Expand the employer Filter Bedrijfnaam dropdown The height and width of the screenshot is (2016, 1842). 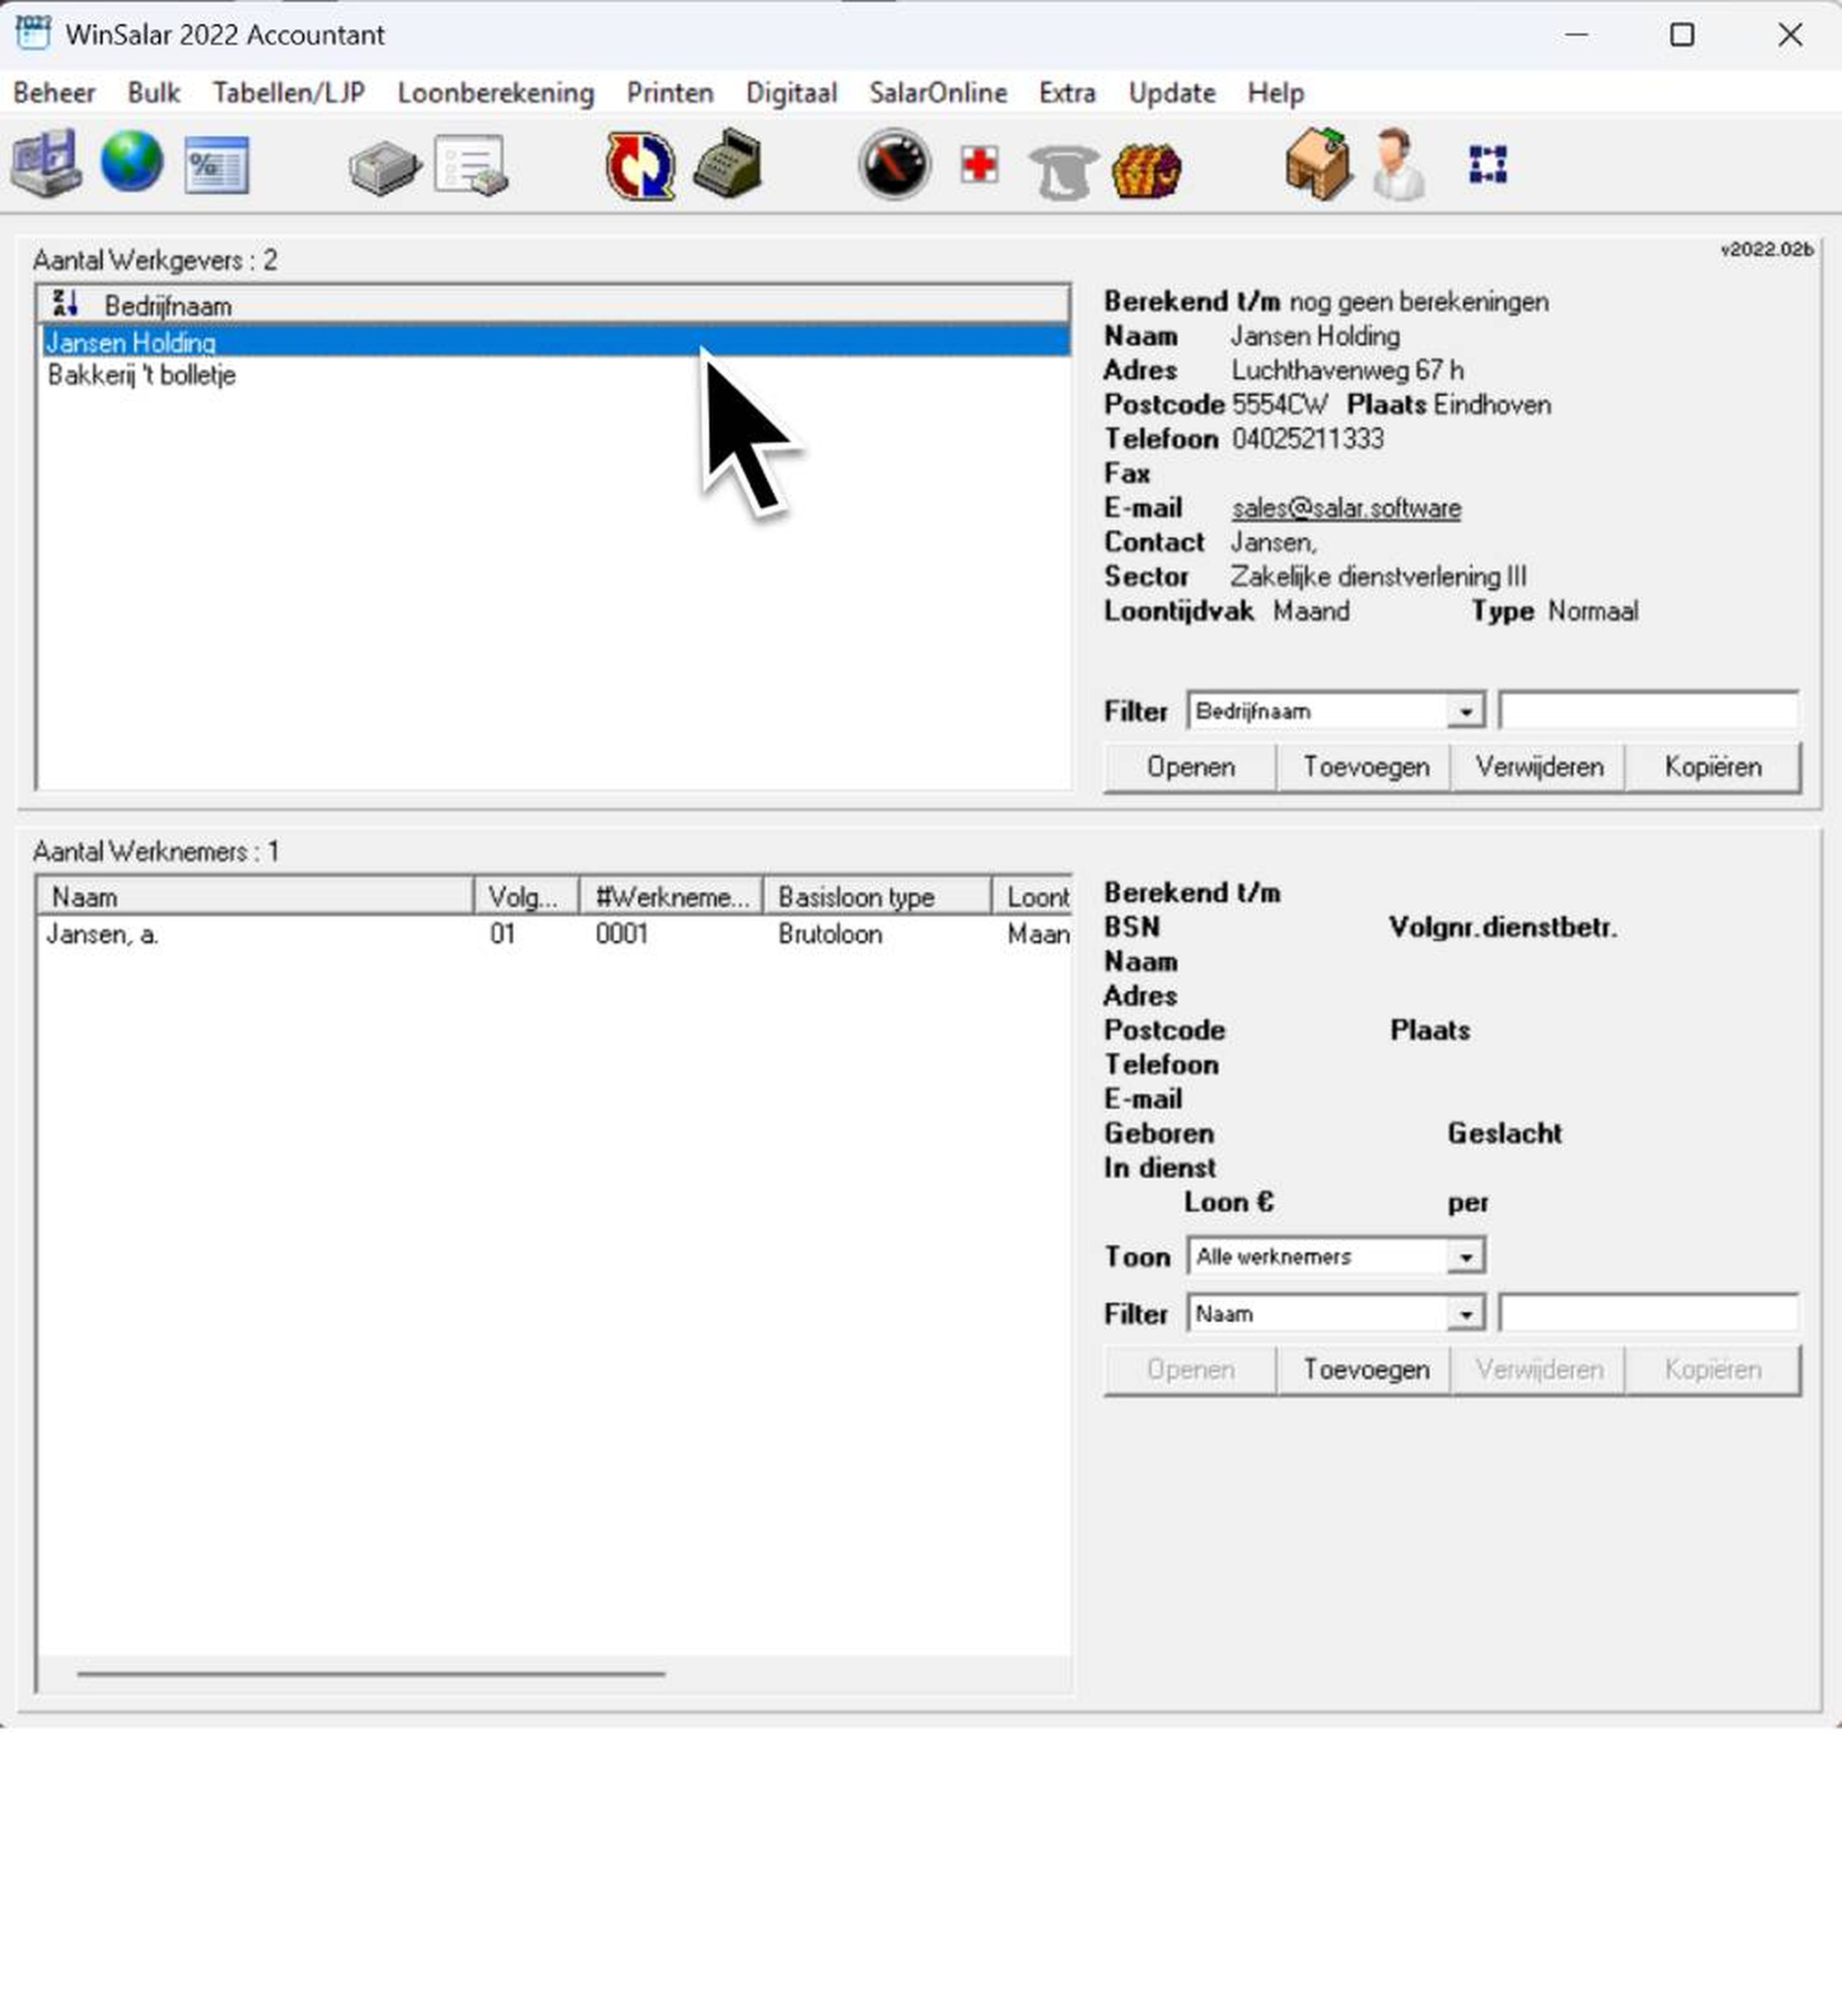[x=1465, y=711]
